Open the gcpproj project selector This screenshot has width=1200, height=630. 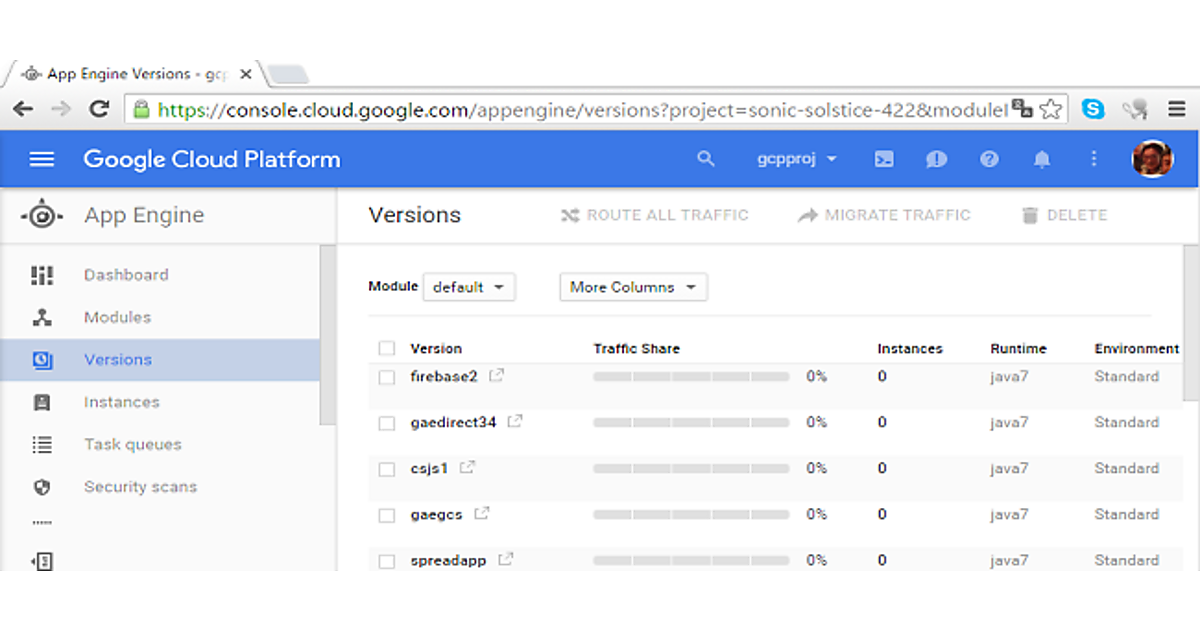[797, 159]
